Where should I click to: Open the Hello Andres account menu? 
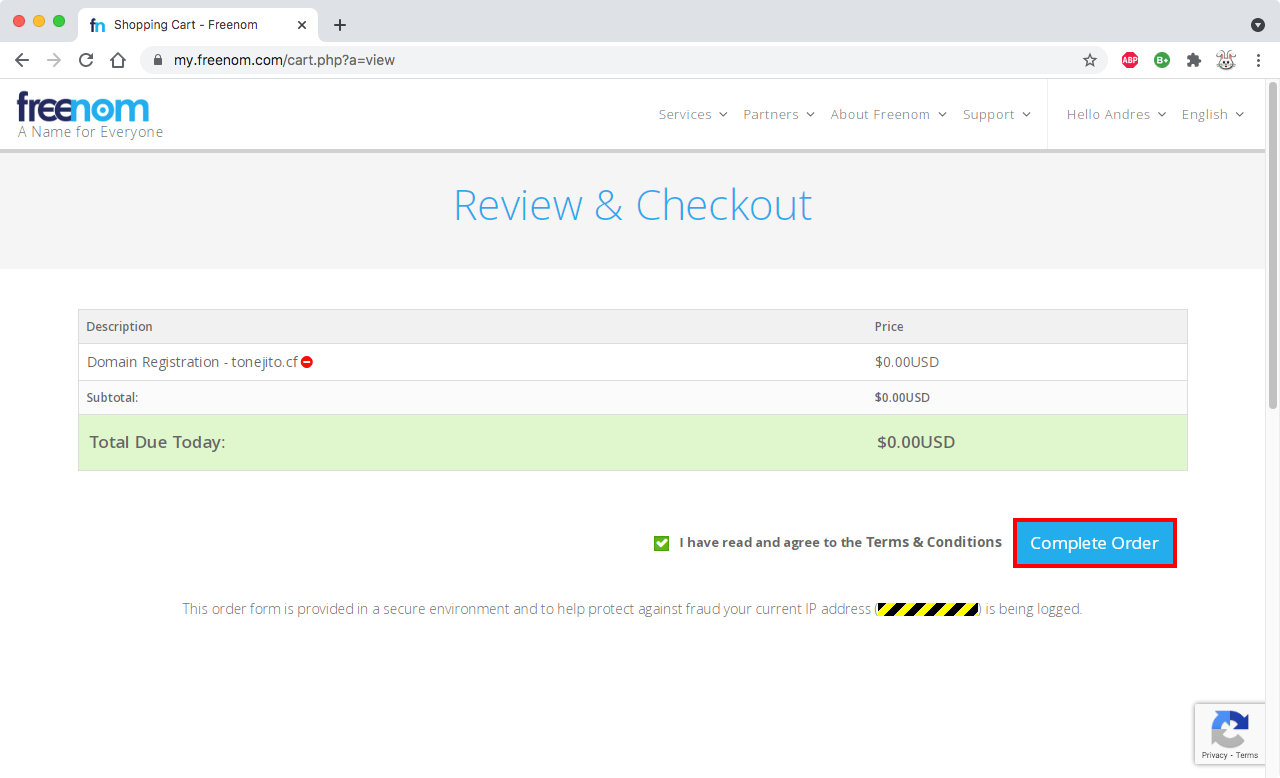click(x=1116, y=115)
